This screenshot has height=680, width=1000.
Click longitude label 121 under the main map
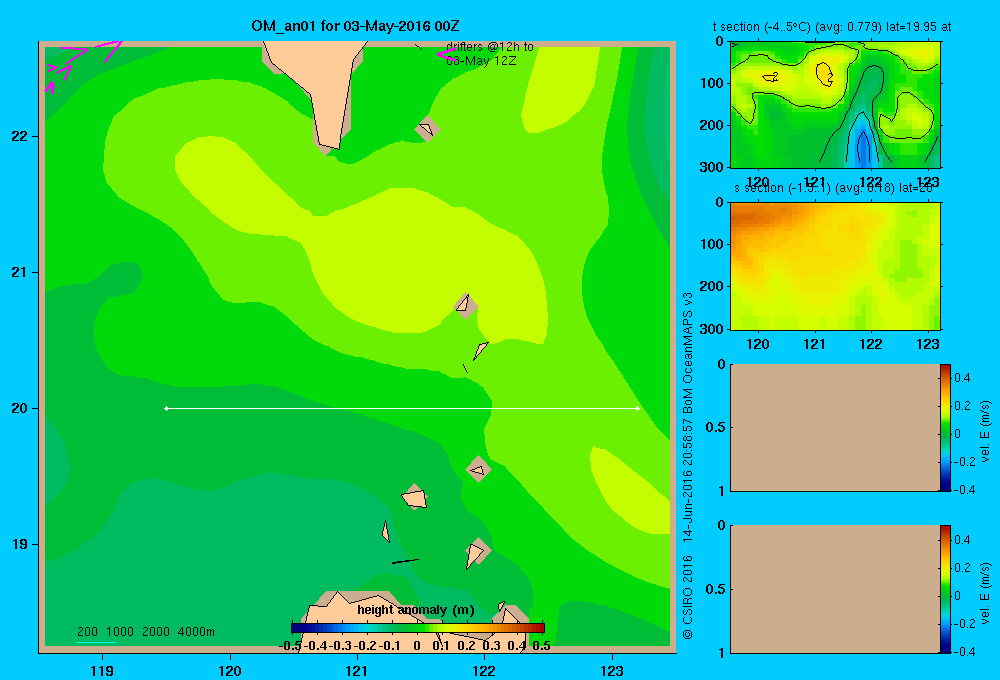coord(357,670)
